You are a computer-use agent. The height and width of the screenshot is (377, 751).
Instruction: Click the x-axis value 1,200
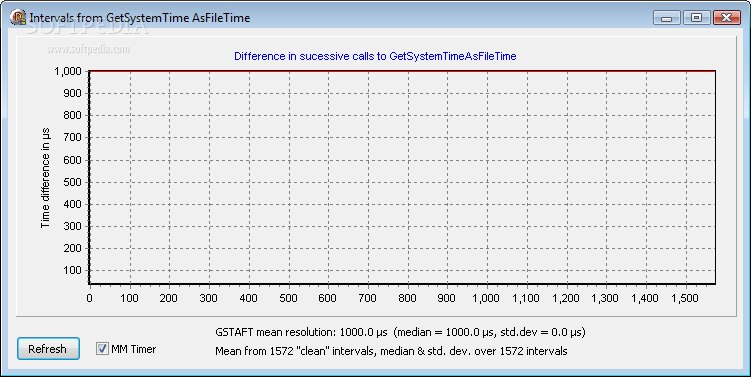(566, 298)
